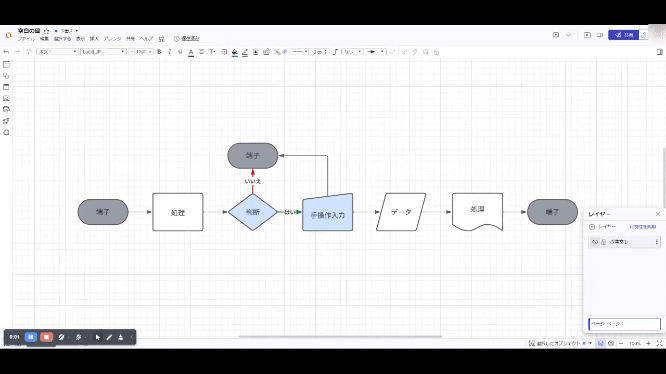Open the selected objects dropdown in status bar

tap(561, 343)
